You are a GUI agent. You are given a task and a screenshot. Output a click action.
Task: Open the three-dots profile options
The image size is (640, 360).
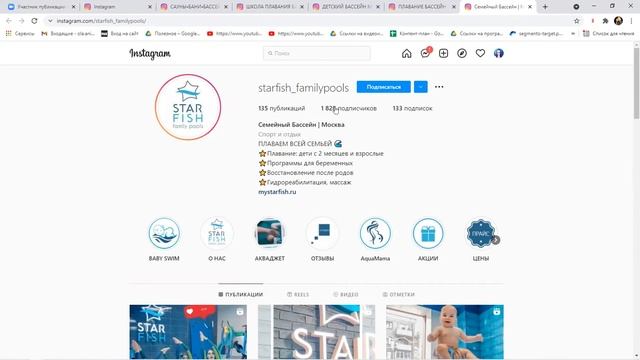[439, 87]
